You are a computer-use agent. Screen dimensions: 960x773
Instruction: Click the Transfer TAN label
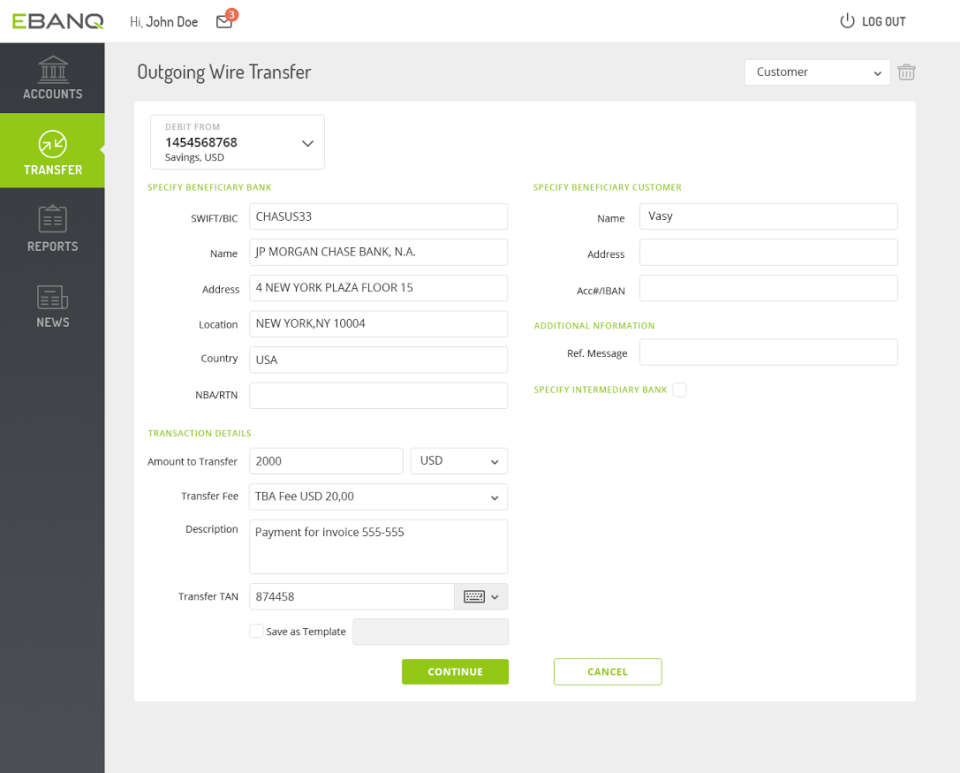(208, 597)
